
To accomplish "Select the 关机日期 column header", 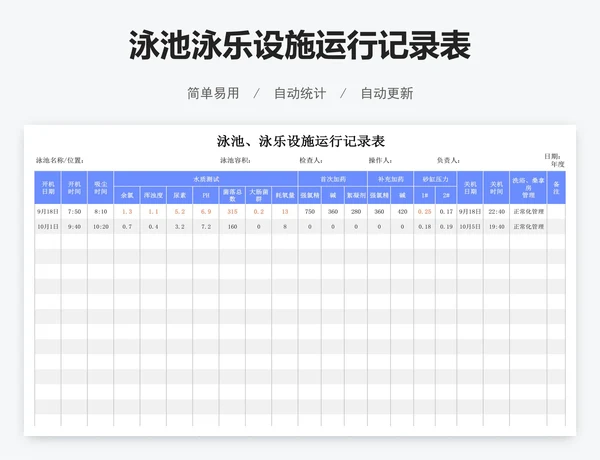I will click(470, 188).
